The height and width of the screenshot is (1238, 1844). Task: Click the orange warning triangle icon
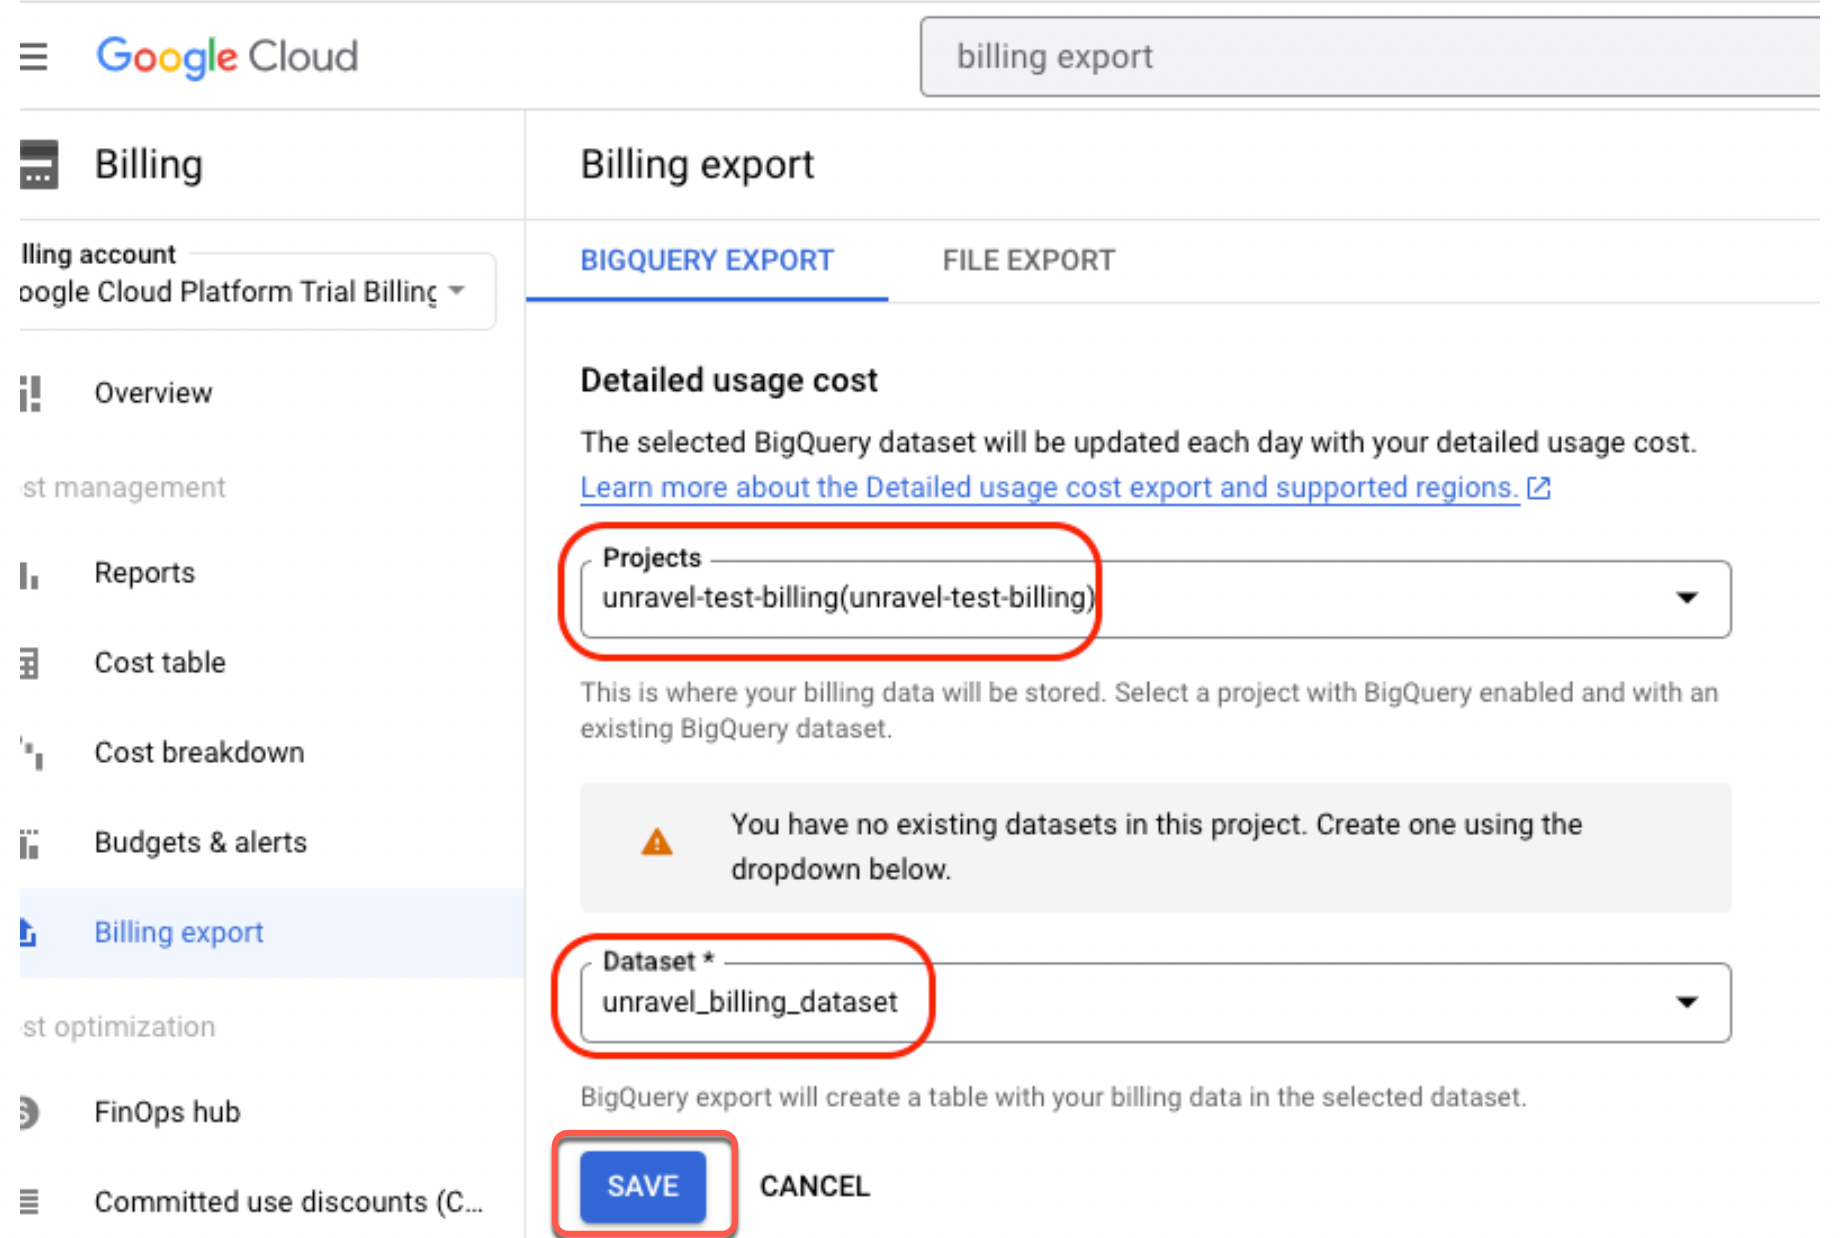657,843
